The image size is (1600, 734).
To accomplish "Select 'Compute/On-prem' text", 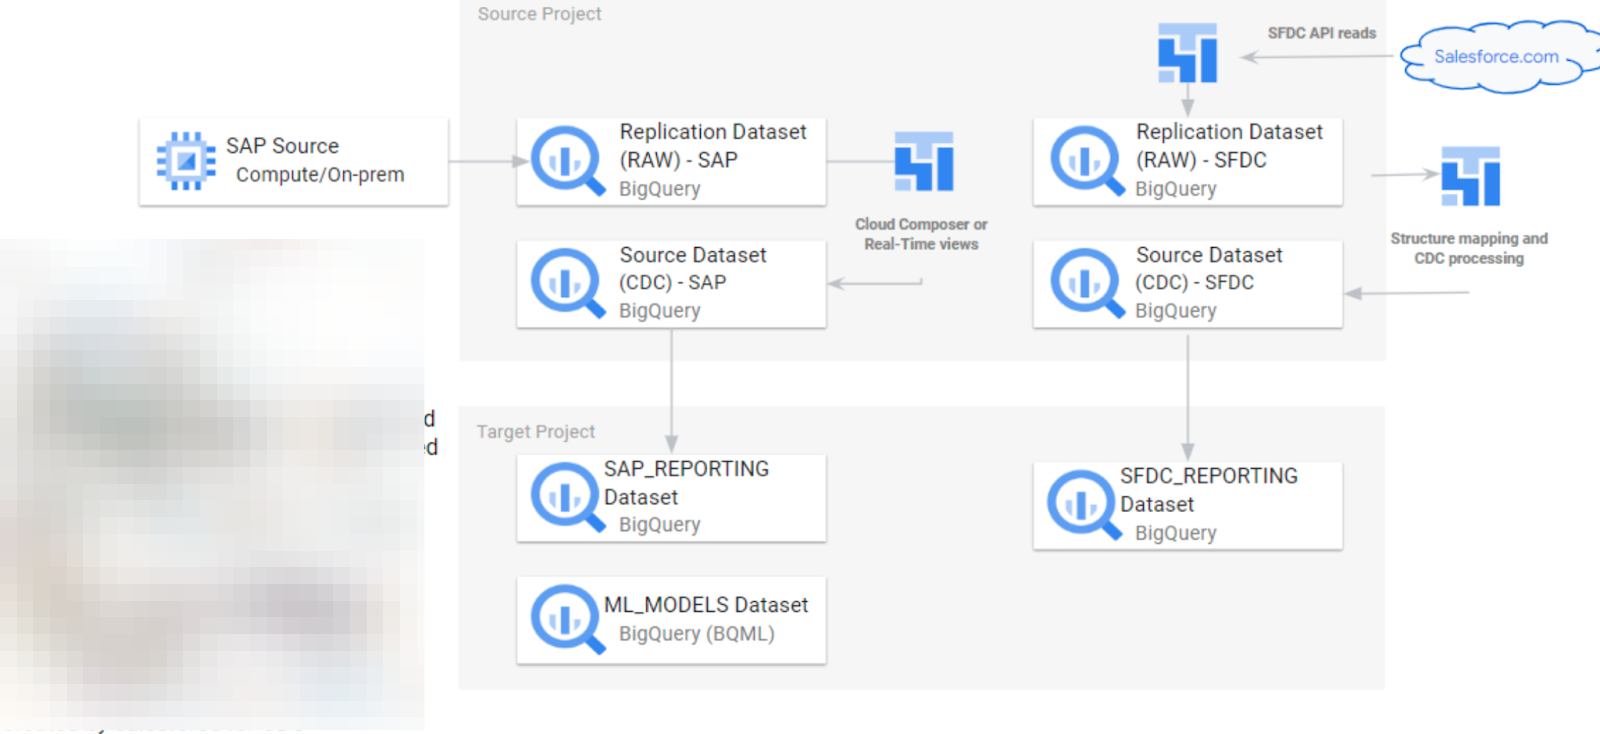I will (320, 174).
